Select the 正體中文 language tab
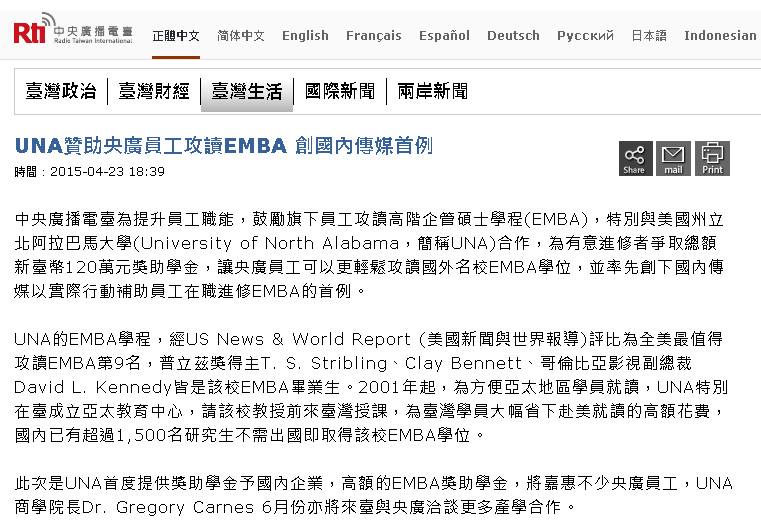This screenshot has width=761, height=523. tap(176, 35)
